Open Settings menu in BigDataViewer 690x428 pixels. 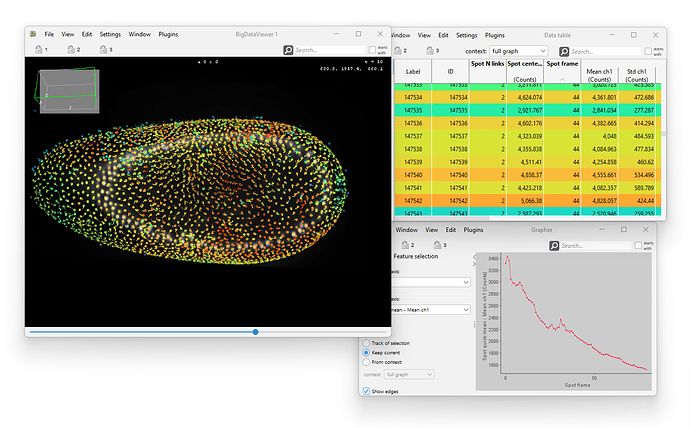110,34
